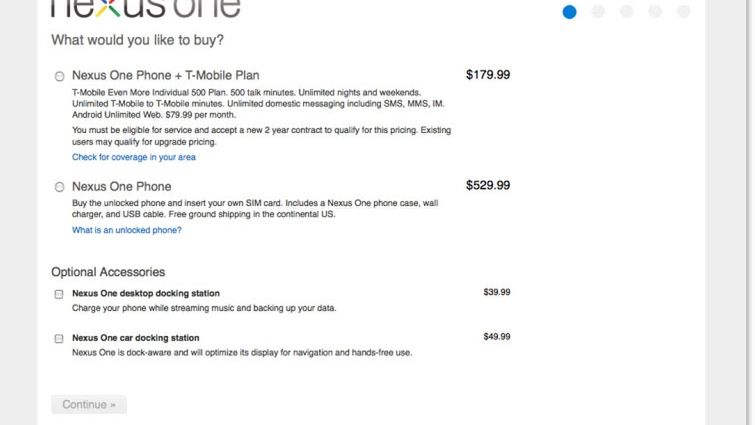The height and width of the screenshot is (425, 755).
Task: Tick the desktop docking station checkbox
Action: pos(59,294)
